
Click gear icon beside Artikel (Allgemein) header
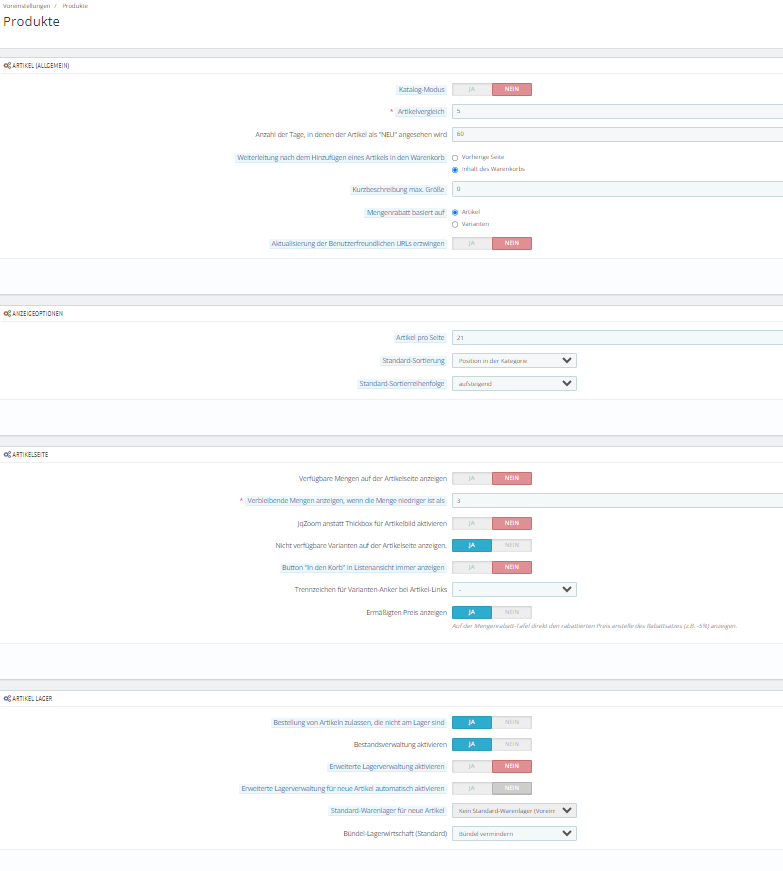[7, 66]
